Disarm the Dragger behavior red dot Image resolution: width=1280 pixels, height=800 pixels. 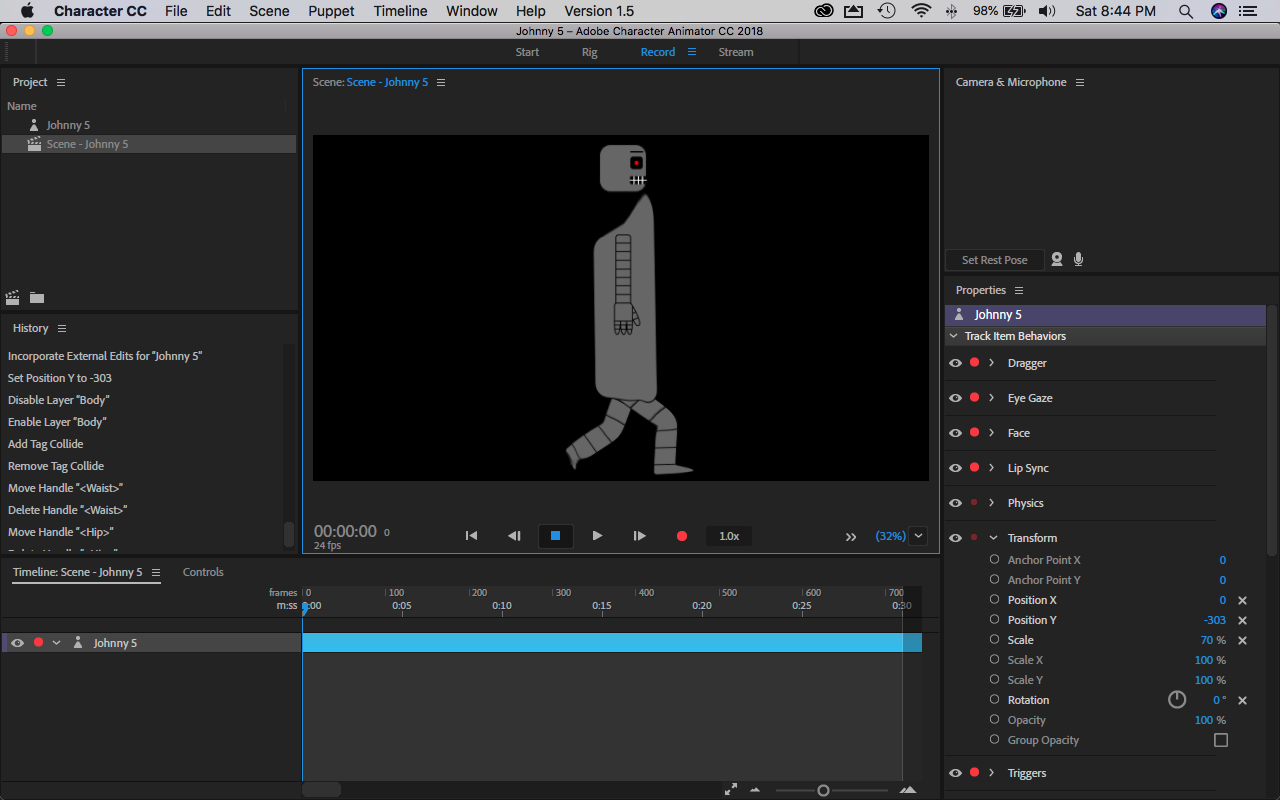[974, 363]
